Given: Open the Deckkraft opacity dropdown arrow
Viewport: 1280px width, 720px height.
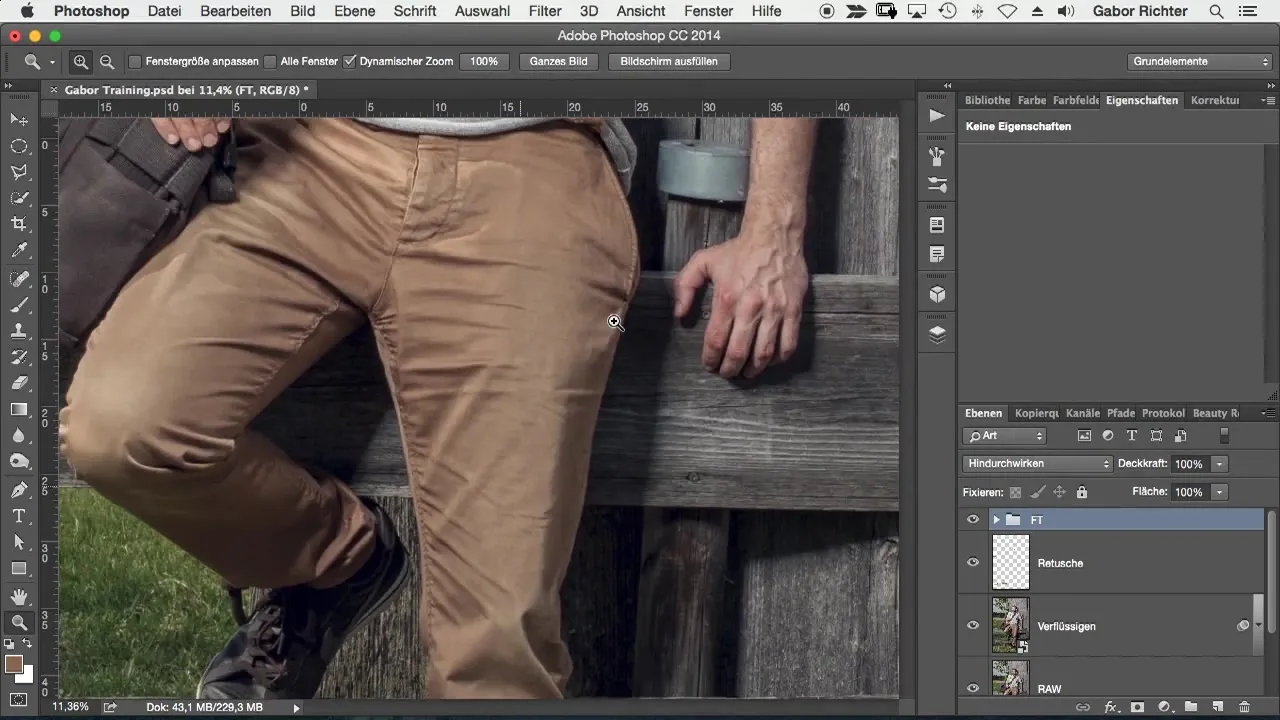Looking at the screenshot, I should (1219, 464).
